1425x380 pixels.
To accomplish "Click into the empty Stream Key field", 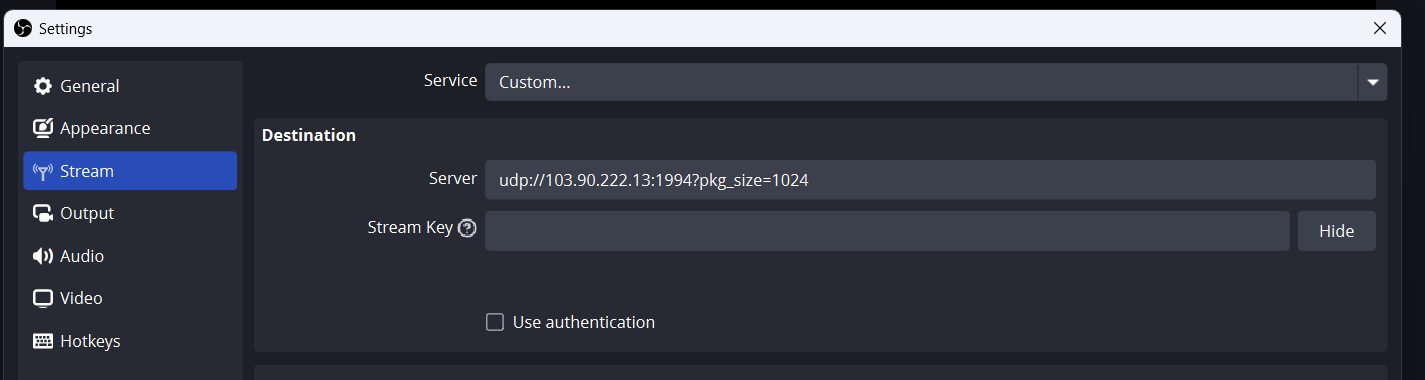I will [x=887, y=231].
